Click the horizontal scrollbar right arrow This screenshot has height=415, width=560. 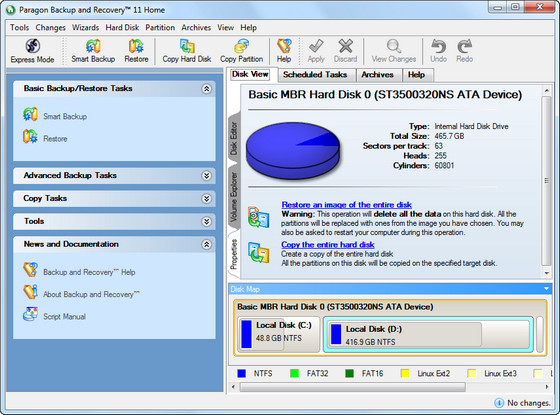[546, 387]
